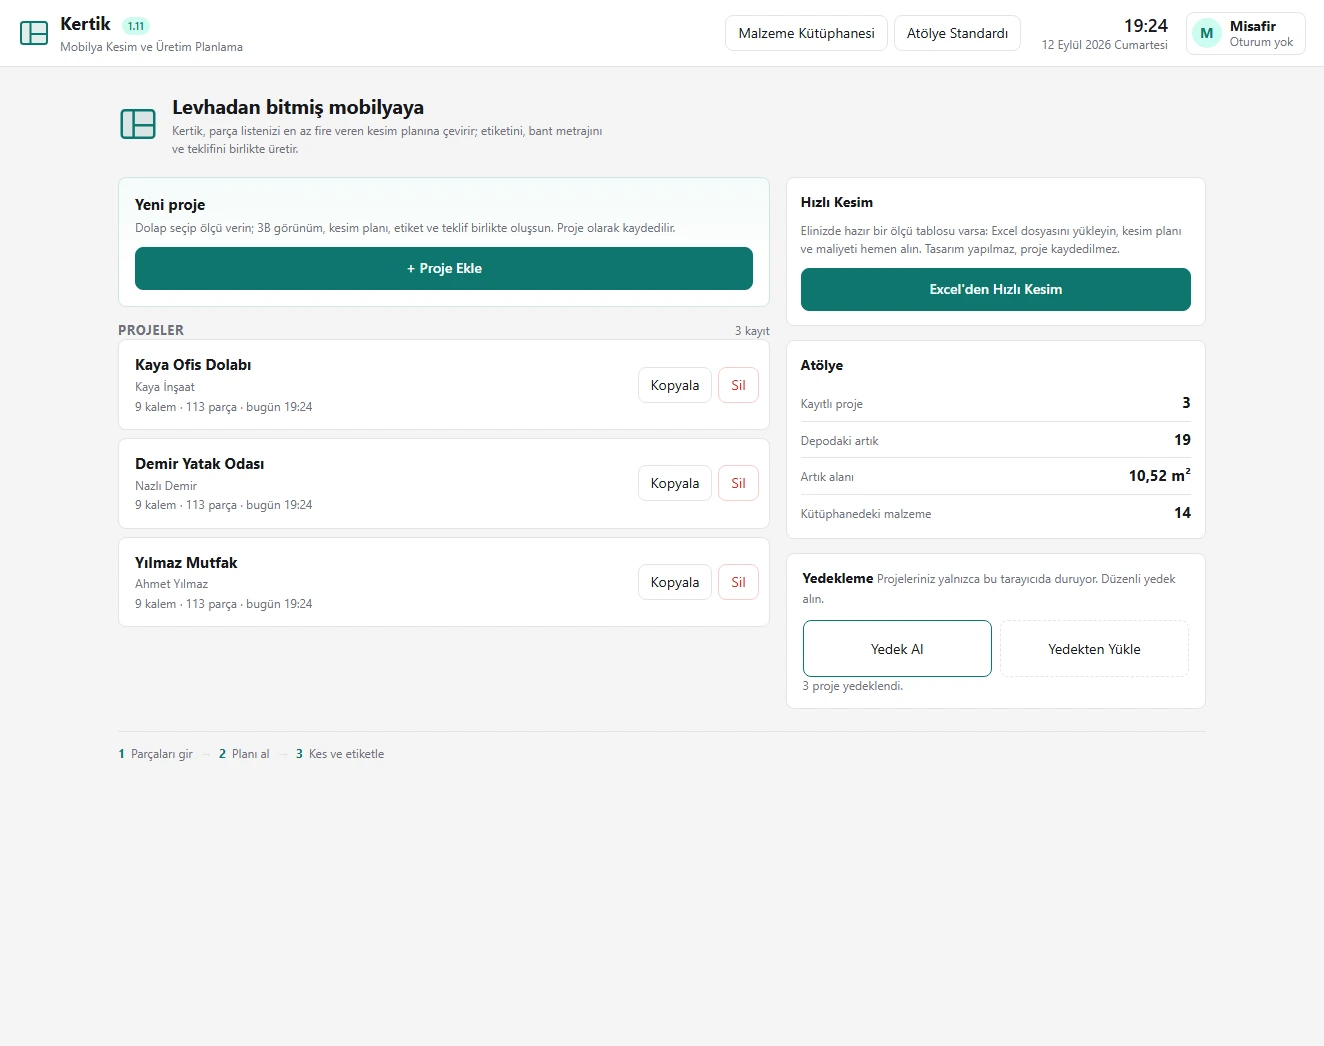Click the 'Yedek Al' backup button

click(897, 649)
